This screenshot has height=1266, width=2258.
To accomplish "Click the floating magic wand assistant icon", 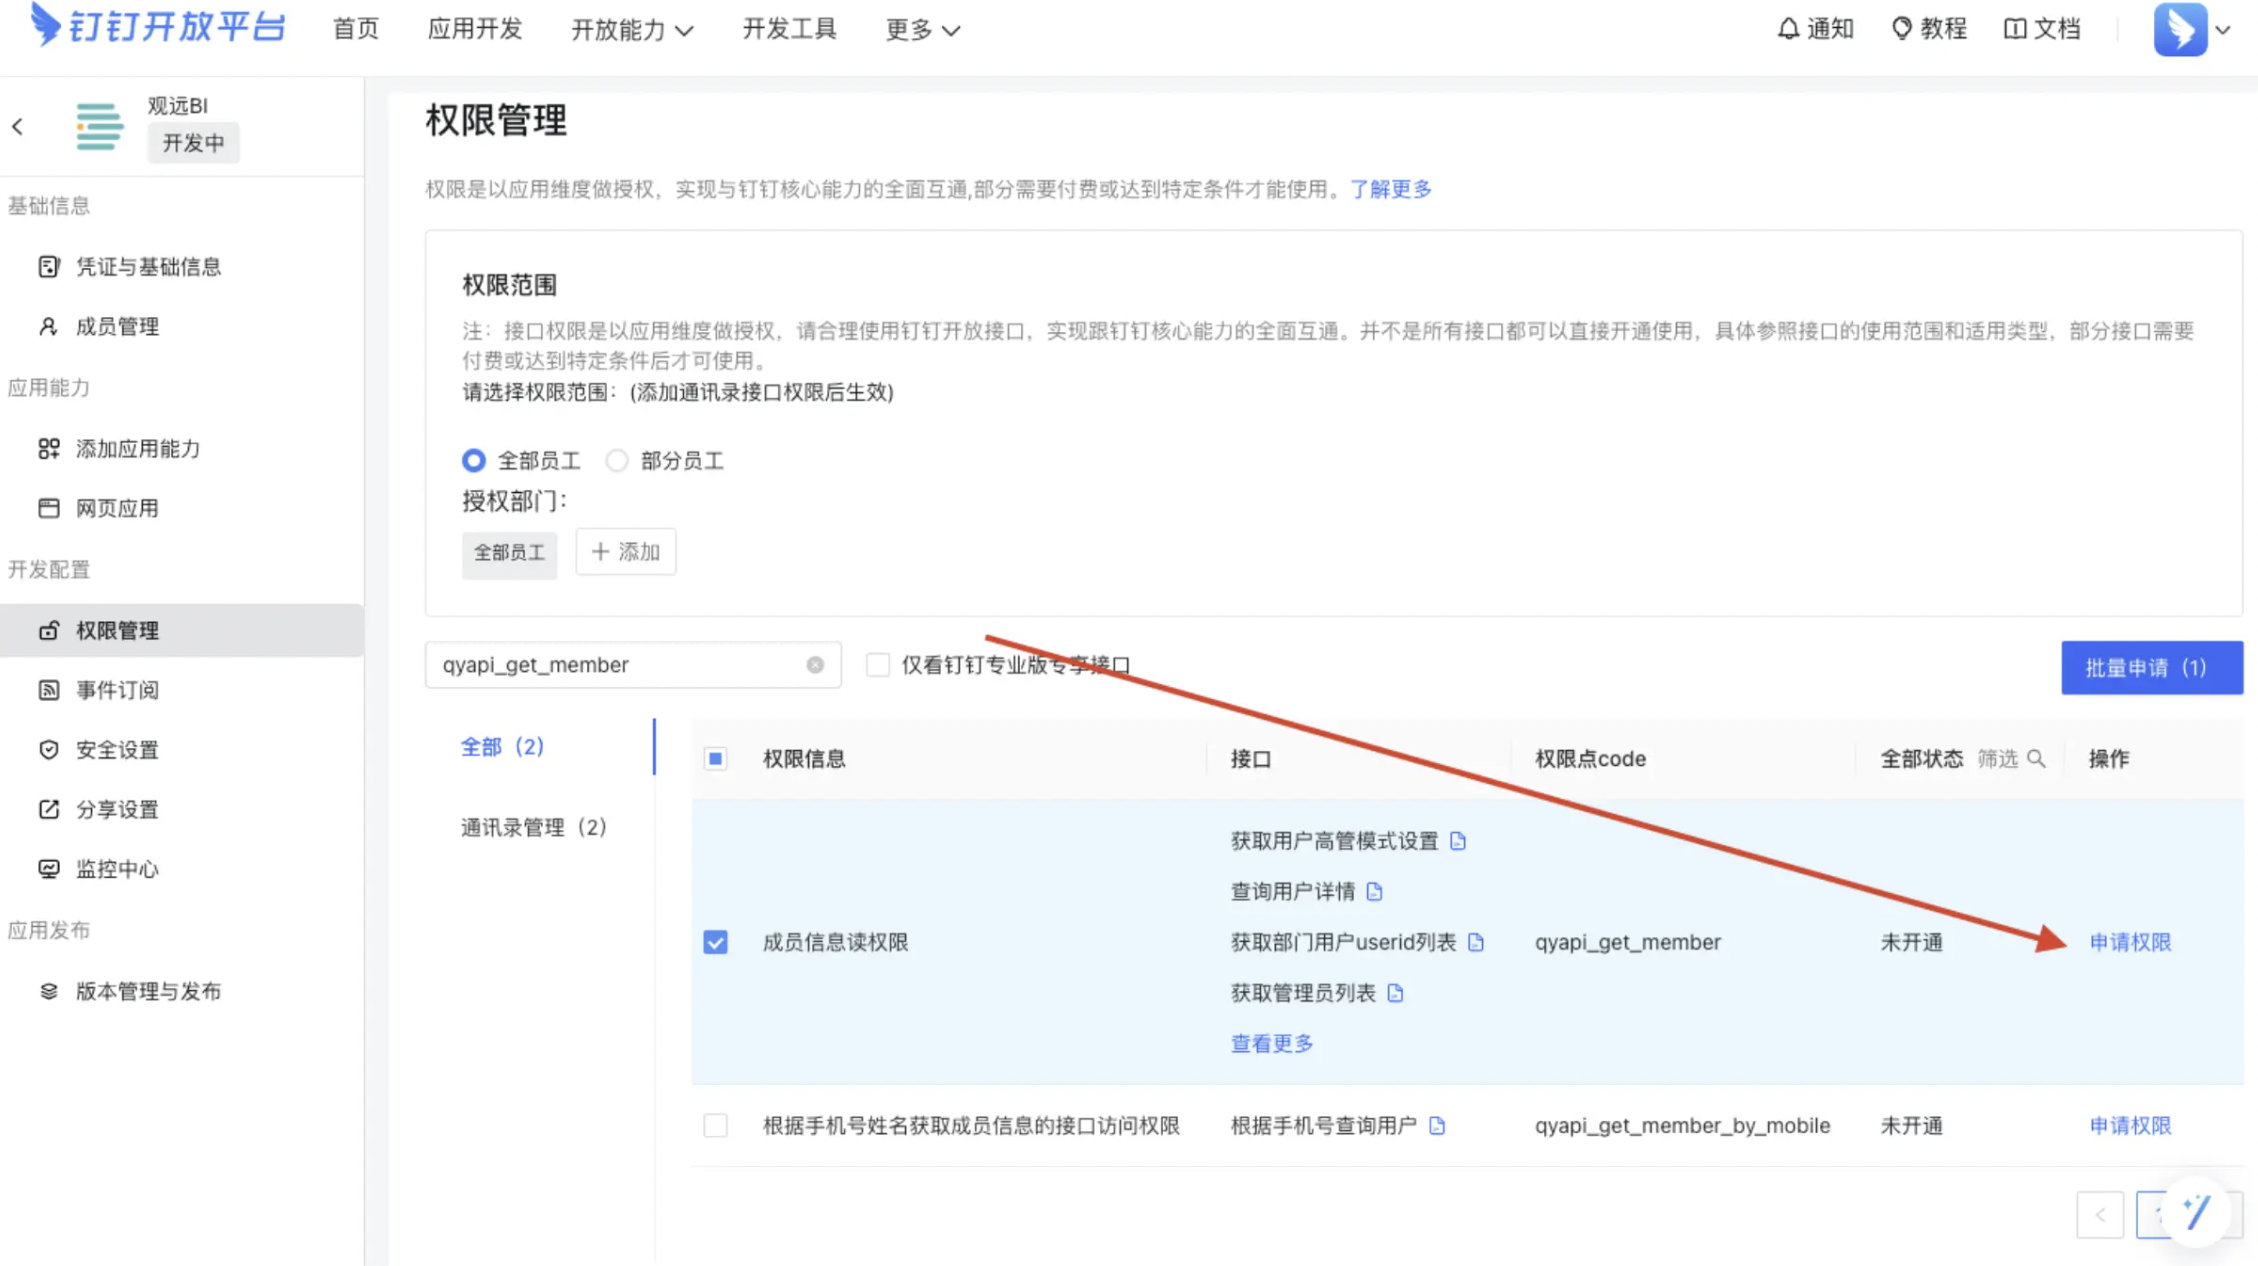I will point(2196,1213).
